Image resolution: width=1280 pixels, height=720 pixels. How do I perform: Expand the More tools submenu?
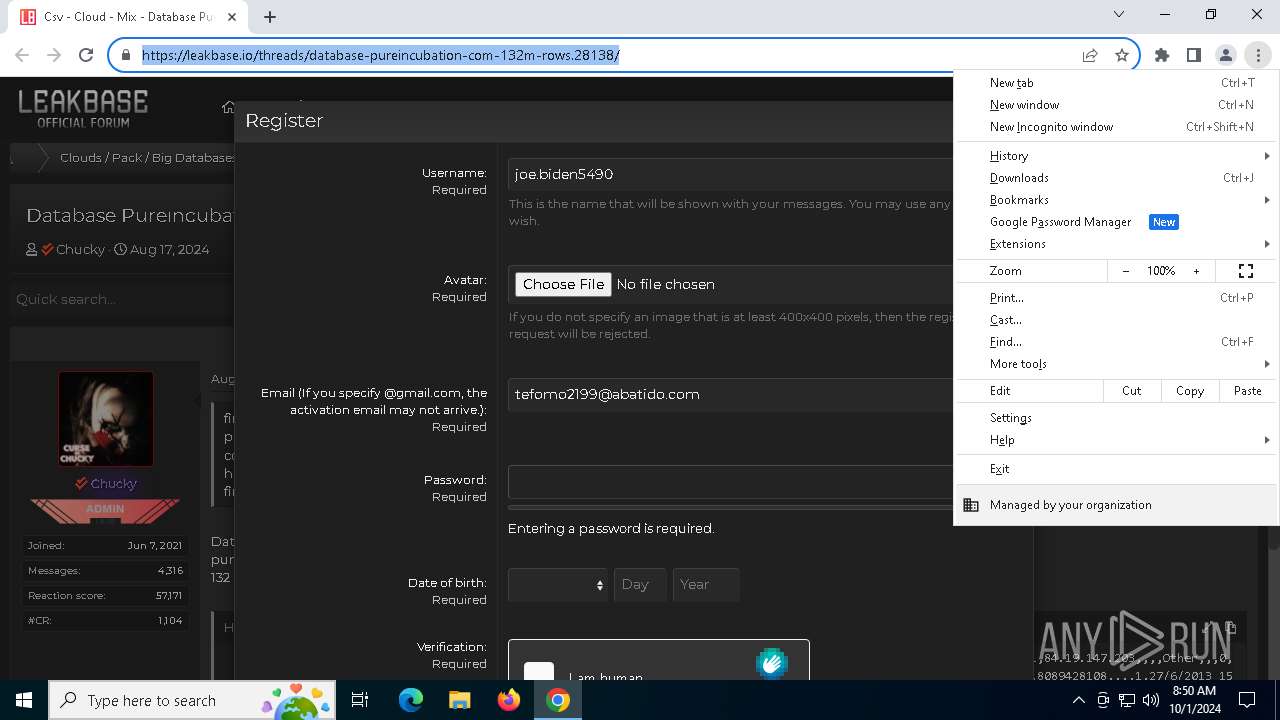(x=1116, y=364)
